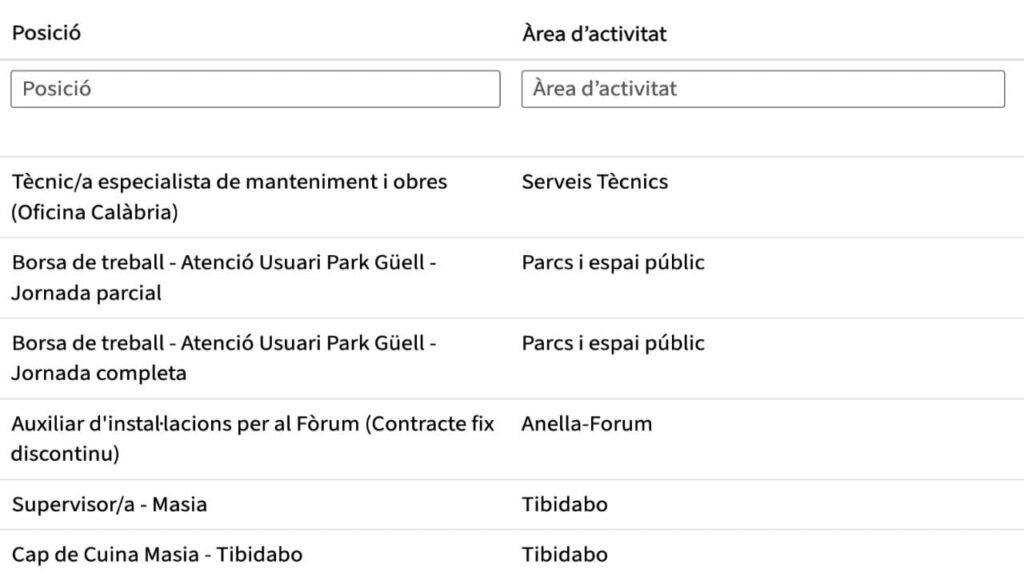Click the Àrea d'activitat column header
Screen dimensions: 1024x576
[x=594, y=33]
